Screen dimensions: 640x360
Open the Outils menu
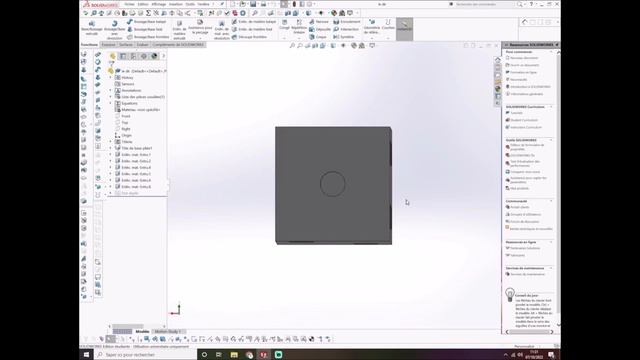(190, 4)
